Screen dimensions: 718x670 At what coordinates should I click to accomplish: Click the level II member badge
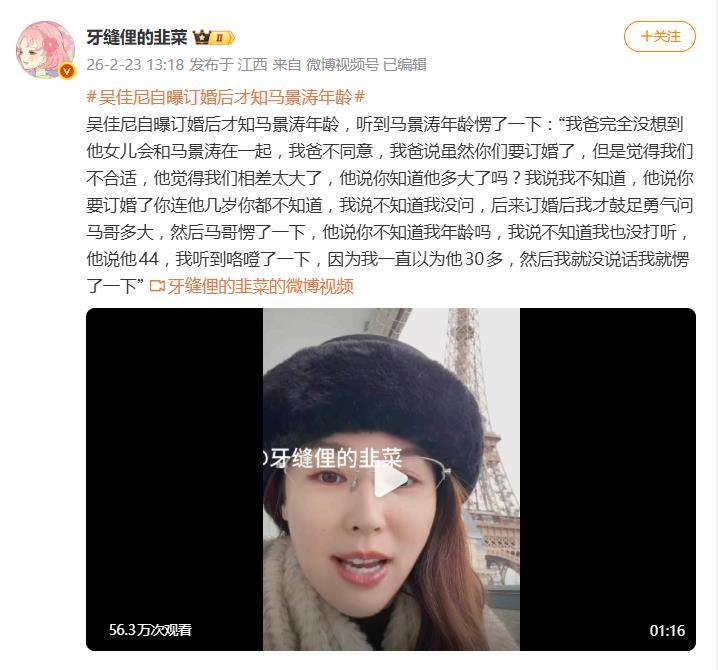222,38
